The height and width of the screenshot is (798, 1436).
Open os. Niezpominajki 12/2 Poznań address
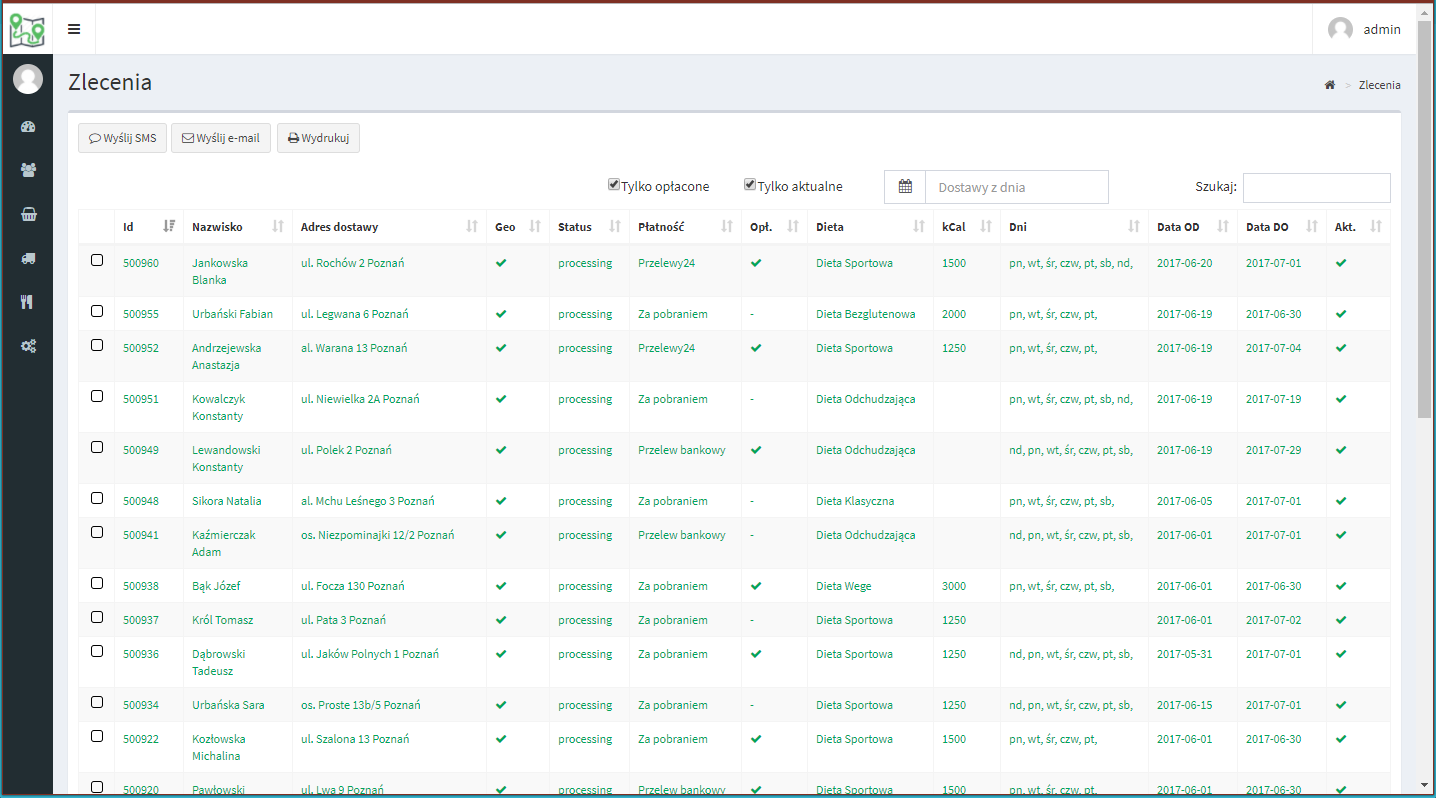click(378, 535)
